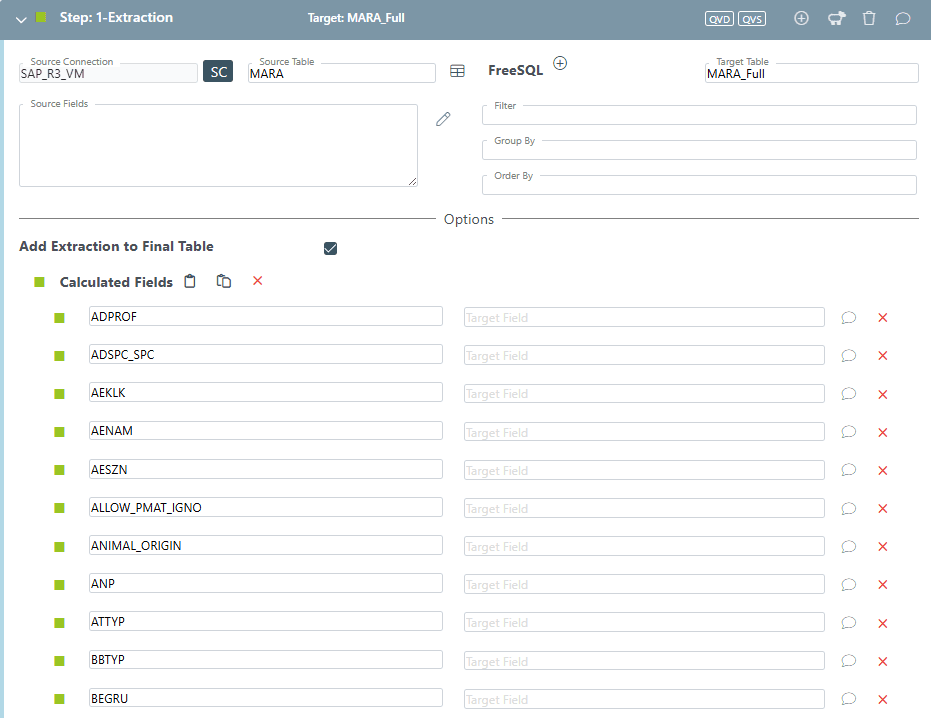Uncheck Add Extraction to Final Table
The image size is (931, 718).
click(x=331, y=248)
